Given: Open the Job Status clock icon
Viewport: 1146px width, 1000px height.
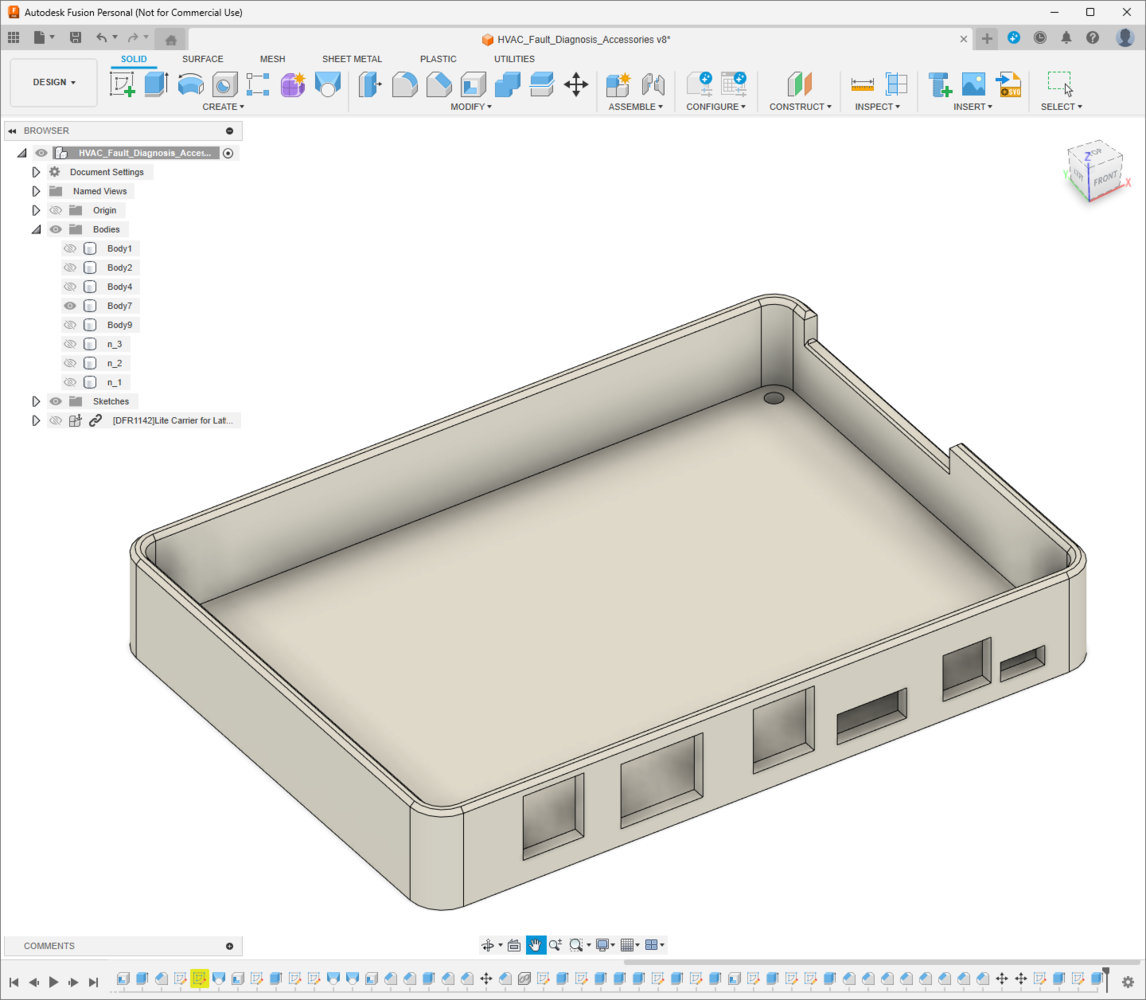Looking at the screenshot, I should click(1040, 38).
